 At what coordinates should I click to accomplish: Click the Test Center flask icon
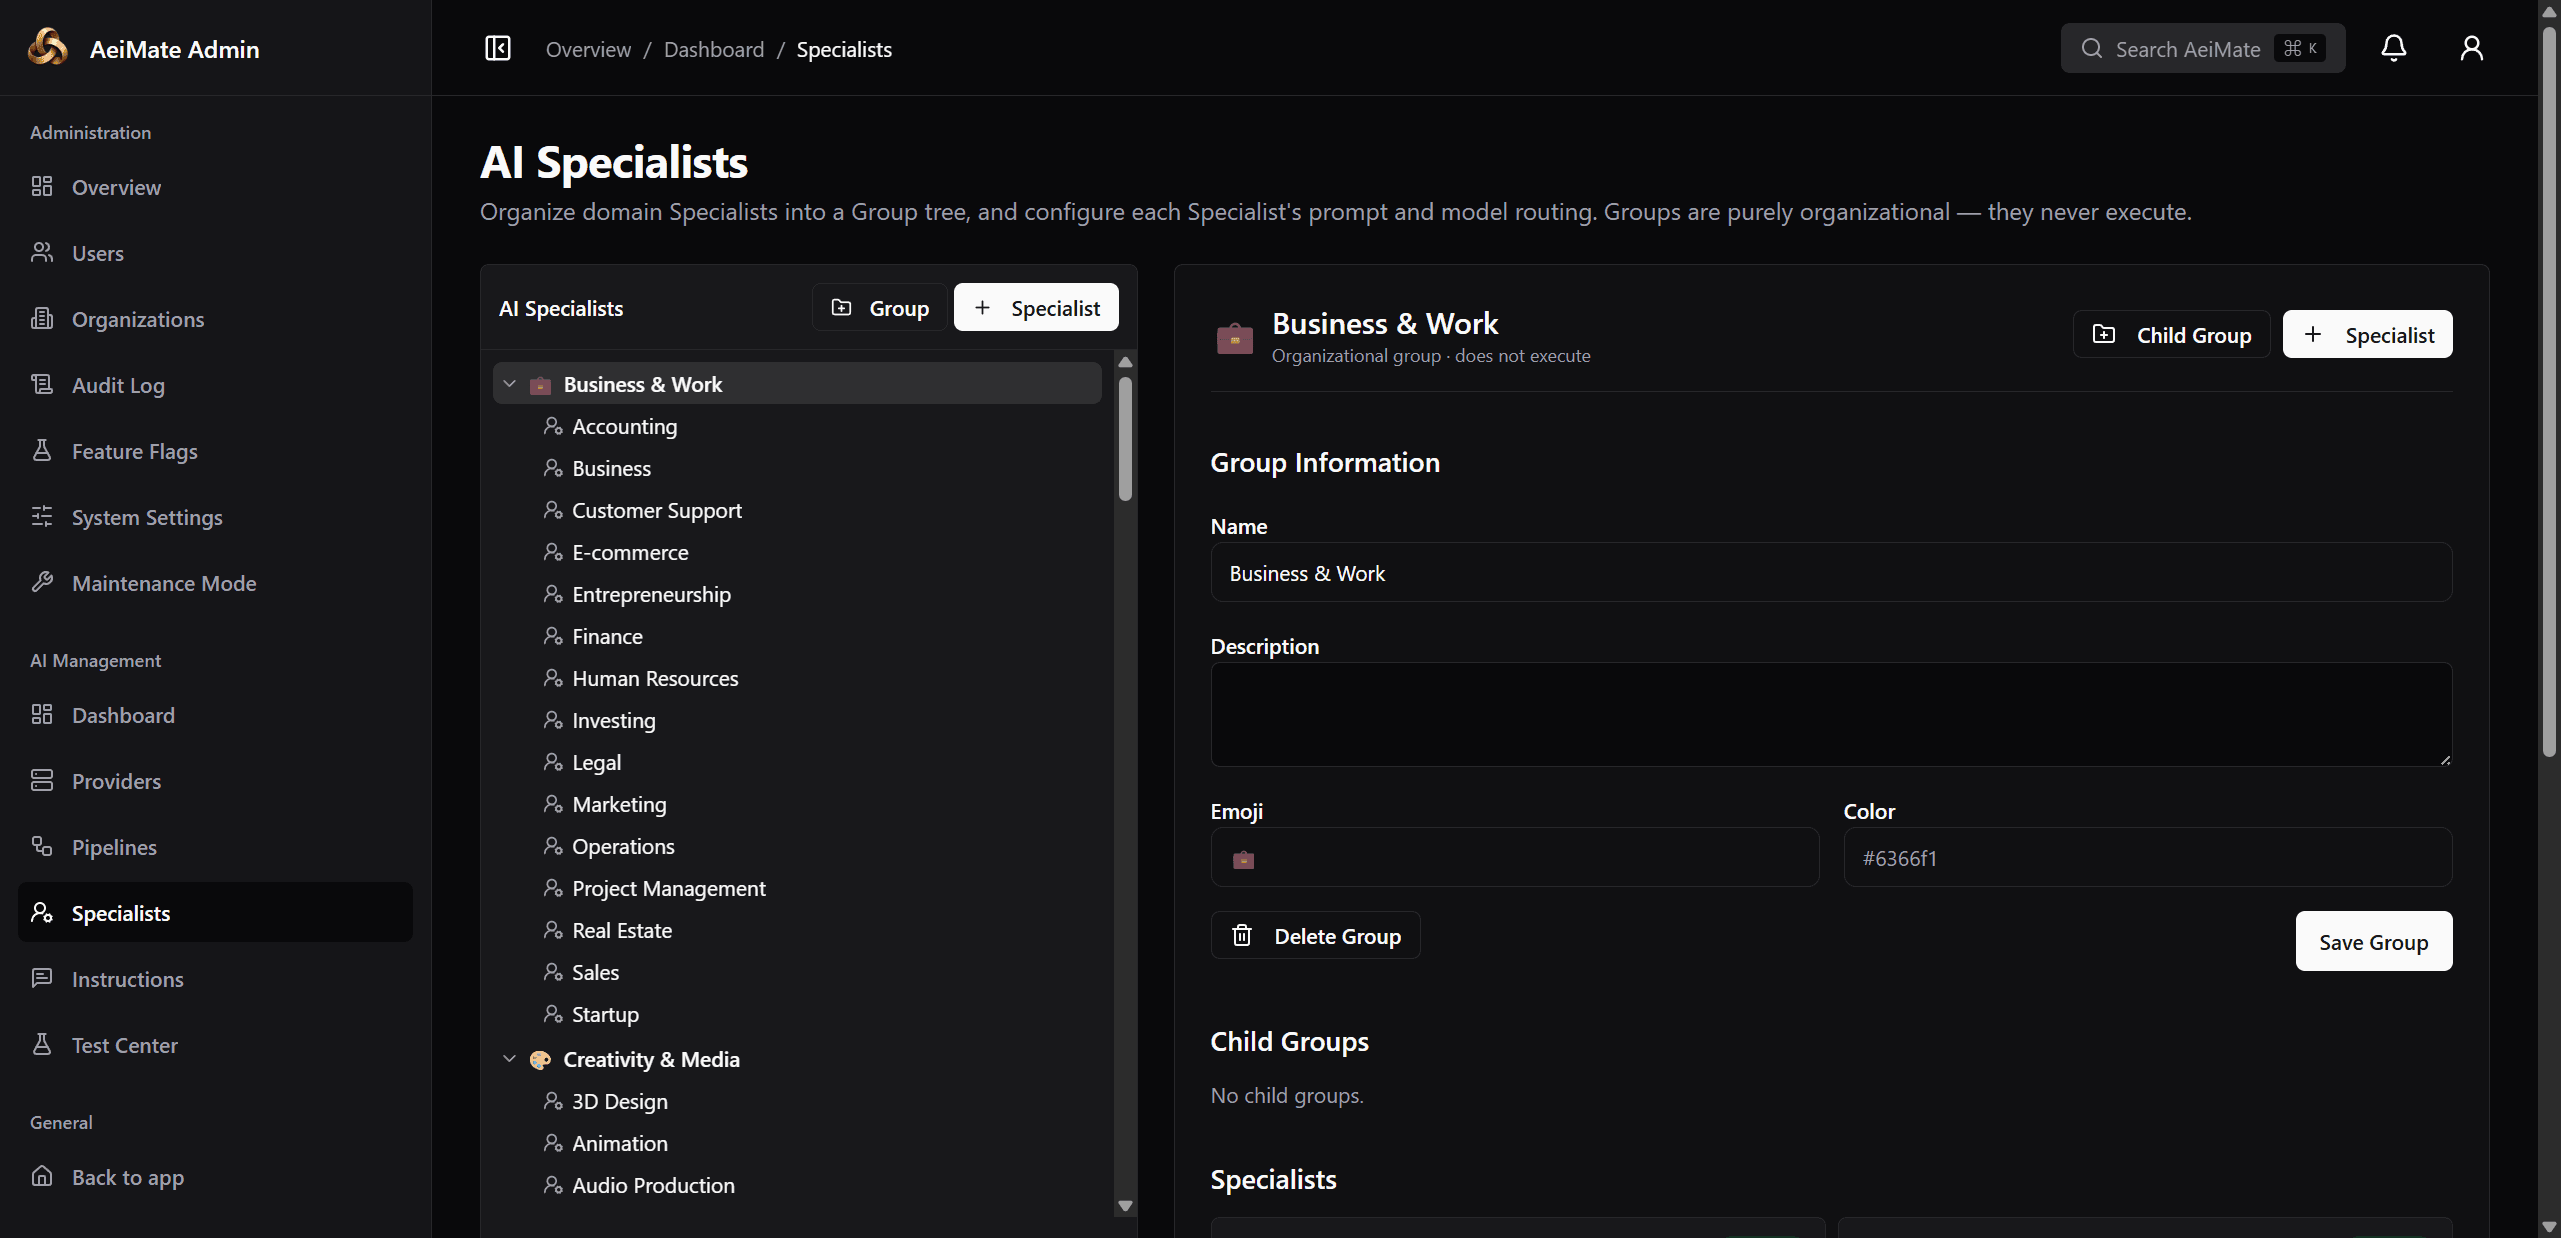point(42,1044)
